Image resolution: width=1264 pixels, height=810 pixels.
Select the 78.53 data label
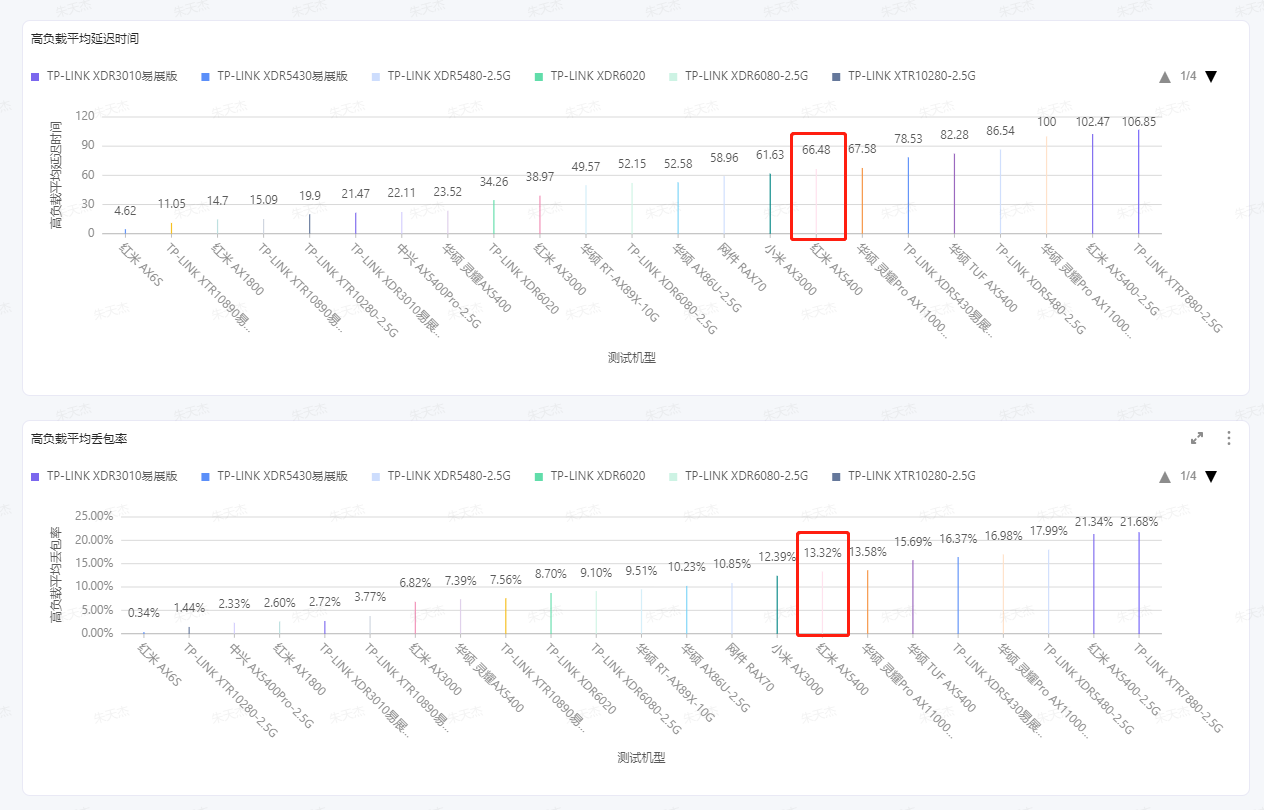tap(908, 139)
